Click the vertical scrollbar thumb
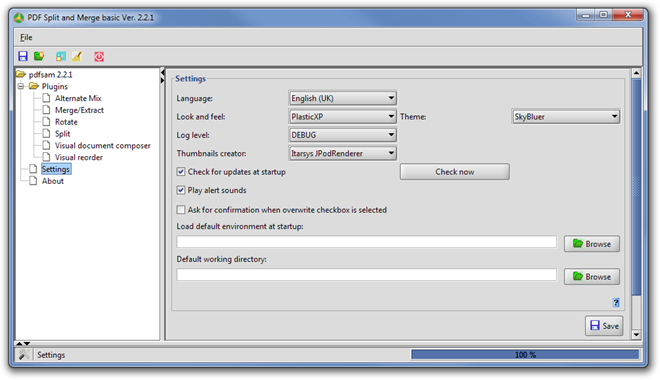660x380 pixels. click(x=636, y=187)
